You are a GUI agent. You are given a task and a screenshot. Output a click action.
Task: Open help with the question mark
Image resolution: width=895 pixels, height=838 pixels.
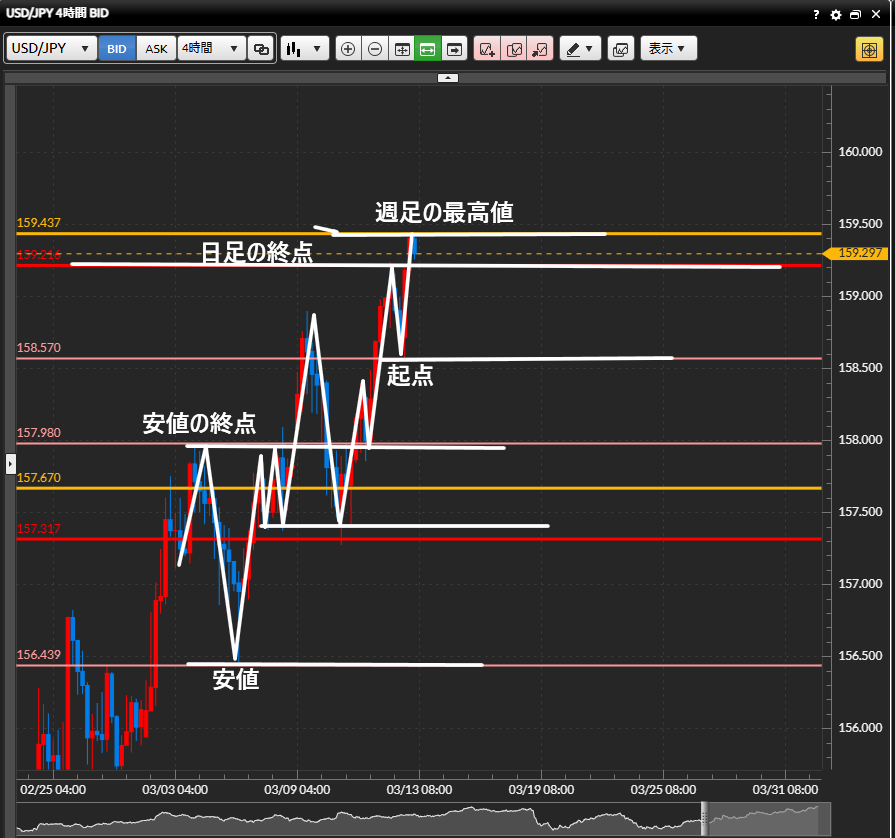click(x=817, y=15)
